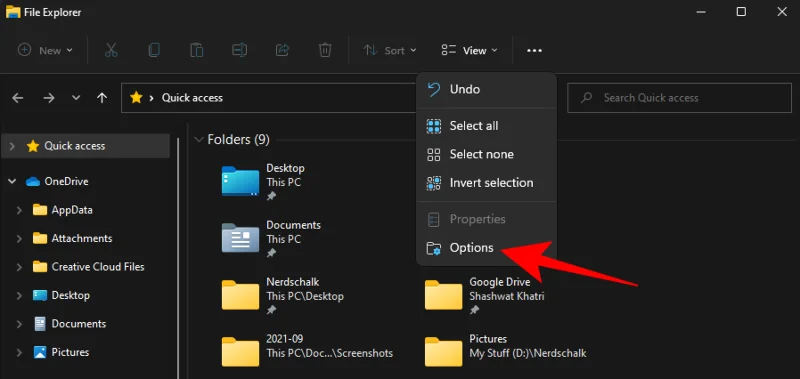Click the Paste clipboard icon in toolbar

(196, 50)
